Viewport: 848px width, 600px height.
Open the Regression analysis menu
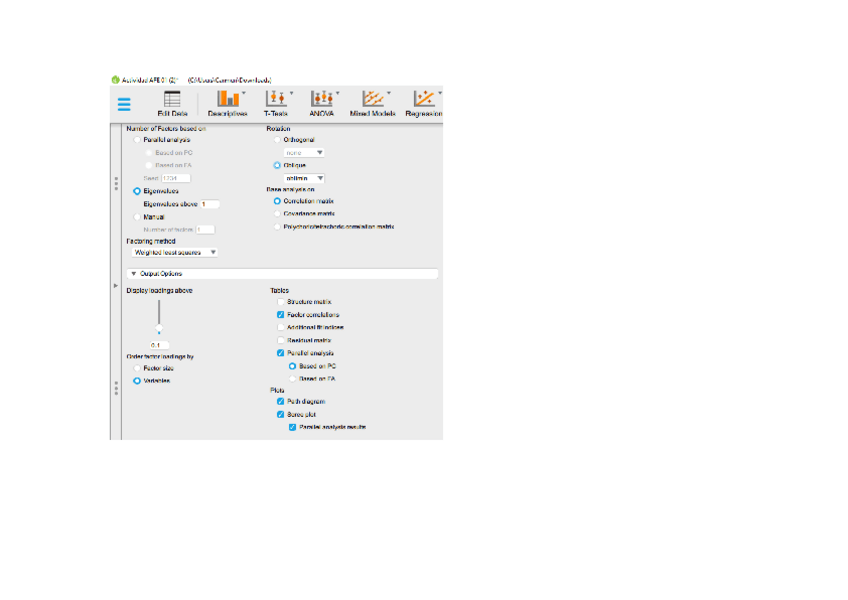(x=424, y=104)
